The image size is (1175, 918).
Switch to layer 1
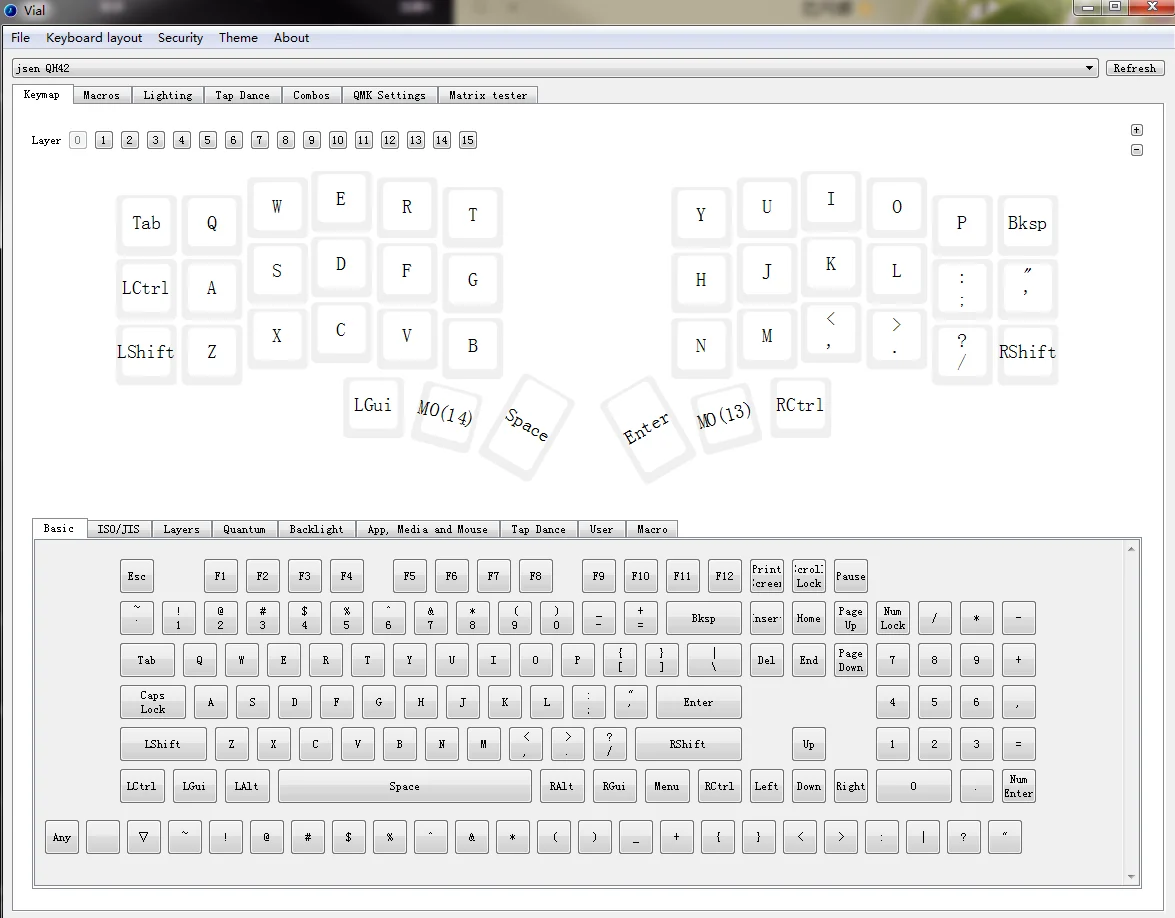point(104,140)
